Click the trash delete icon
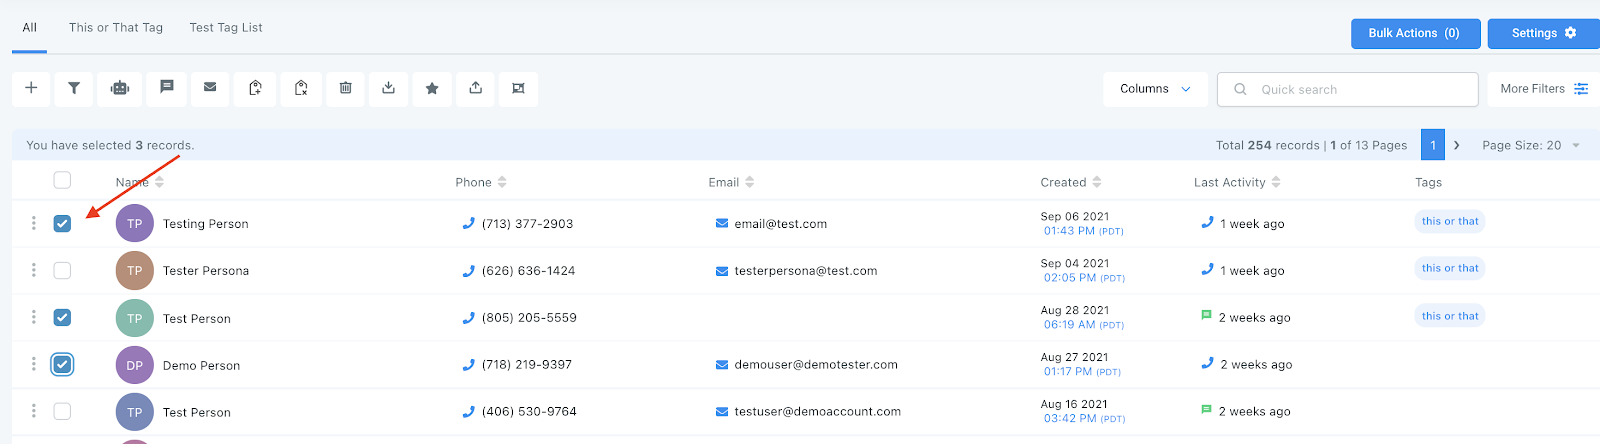1600x444 pixels. [345, 88]
